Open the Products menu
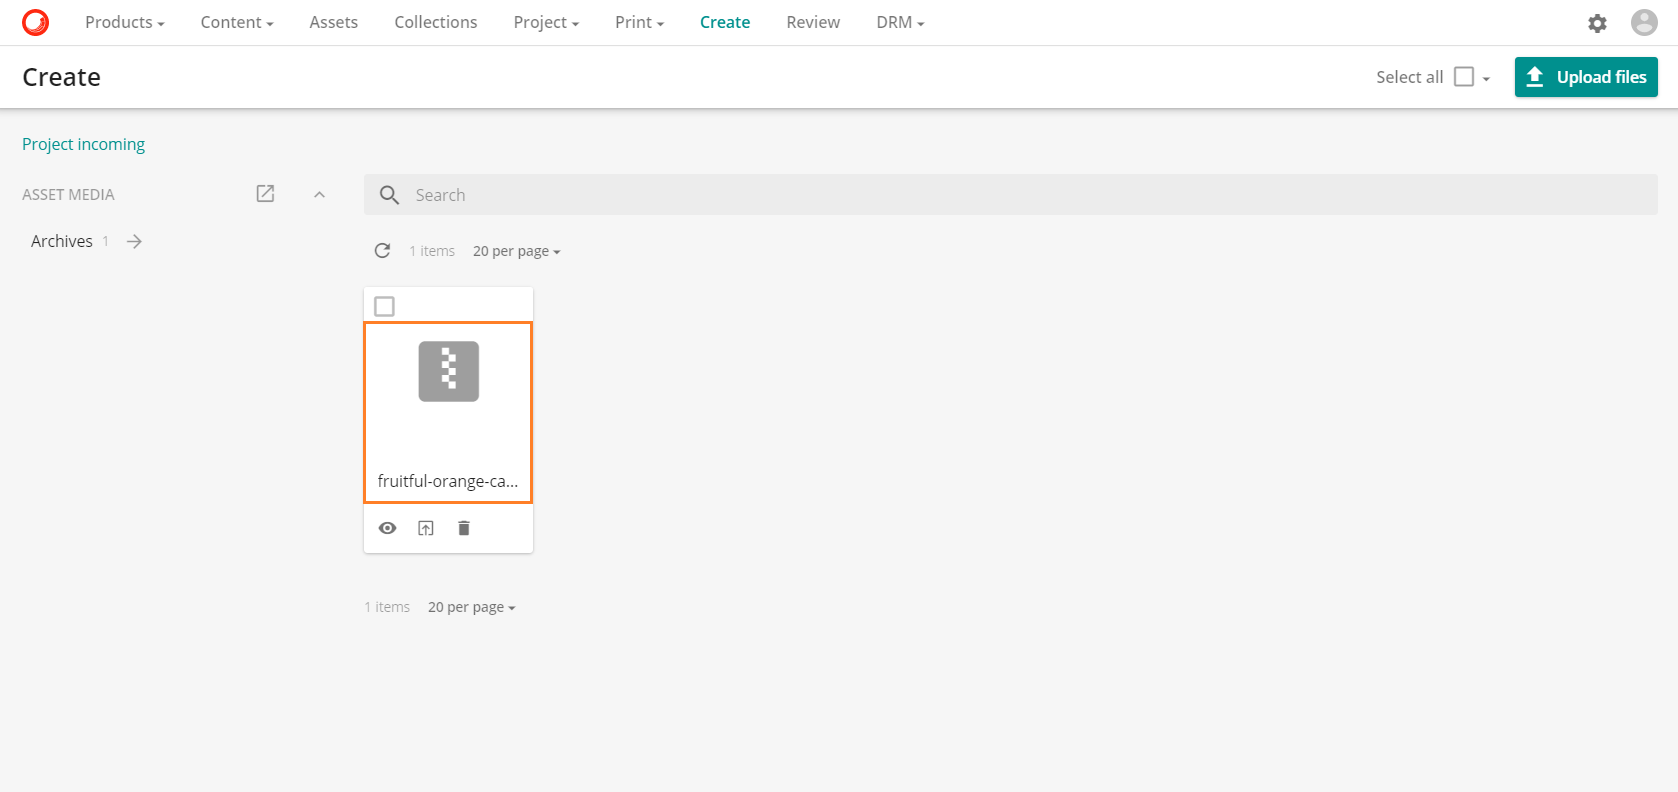This screenshot has width=1678, height=792. click(124, 22)
